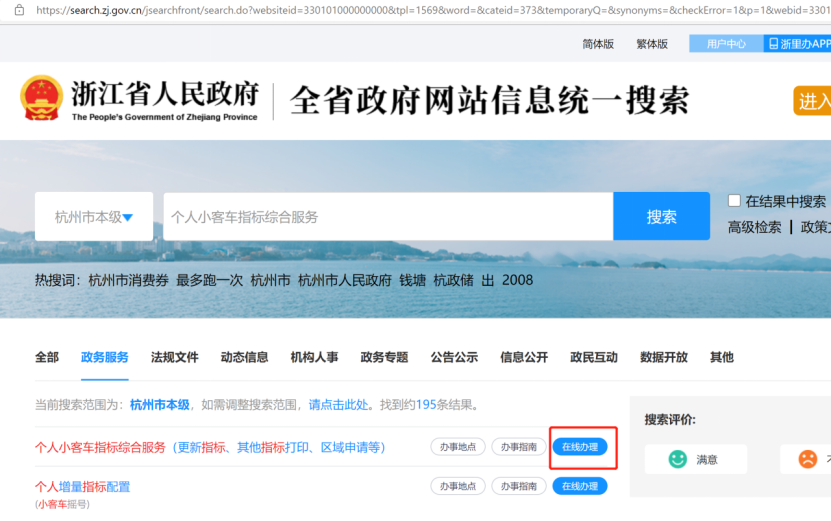The width and height of the screenshot is (831, 521).
Task: Click the green smiley 满意 rating icon
Action: click(678, 459)
